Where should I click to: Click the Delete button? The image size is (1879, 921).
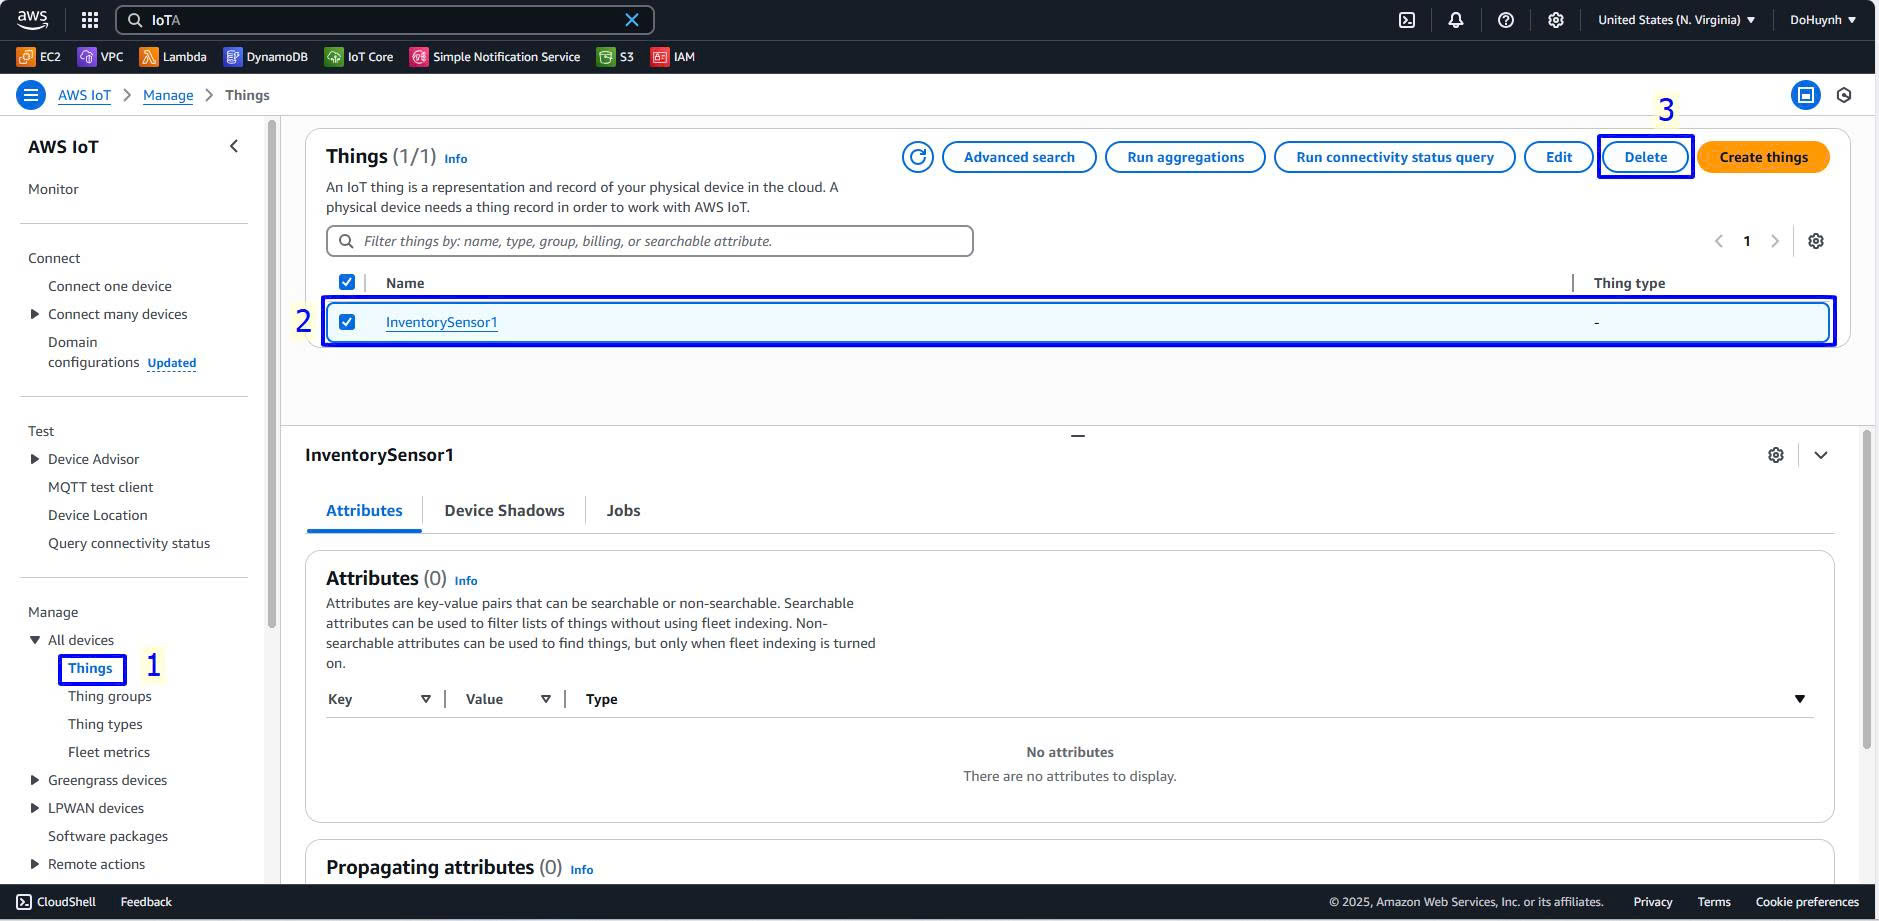(1645, 157)
